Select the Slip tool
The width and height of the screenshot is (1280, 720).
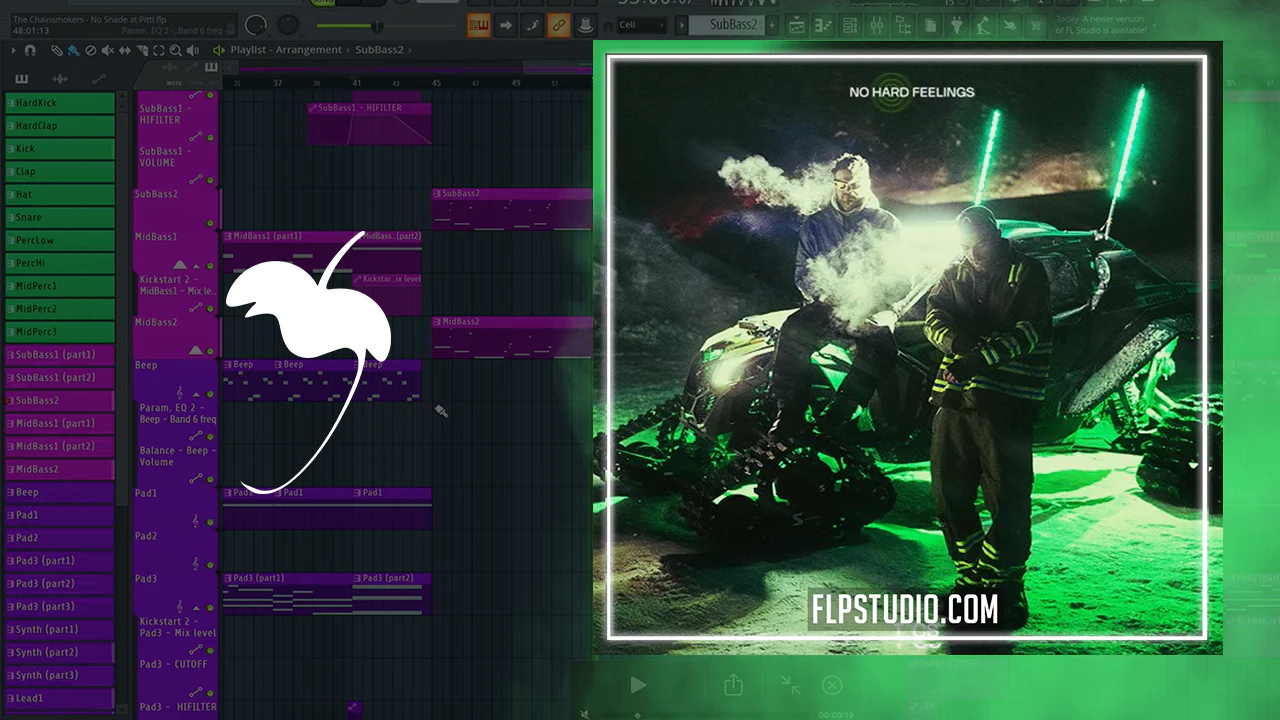(125, 50)
